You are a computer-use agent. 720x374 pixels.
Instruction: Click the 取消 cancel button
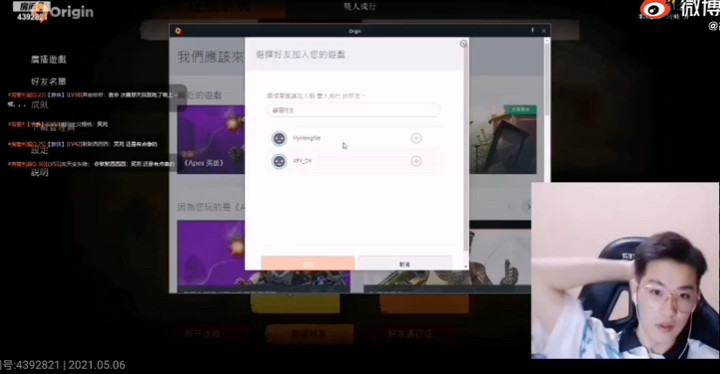(x=405, y=263)
